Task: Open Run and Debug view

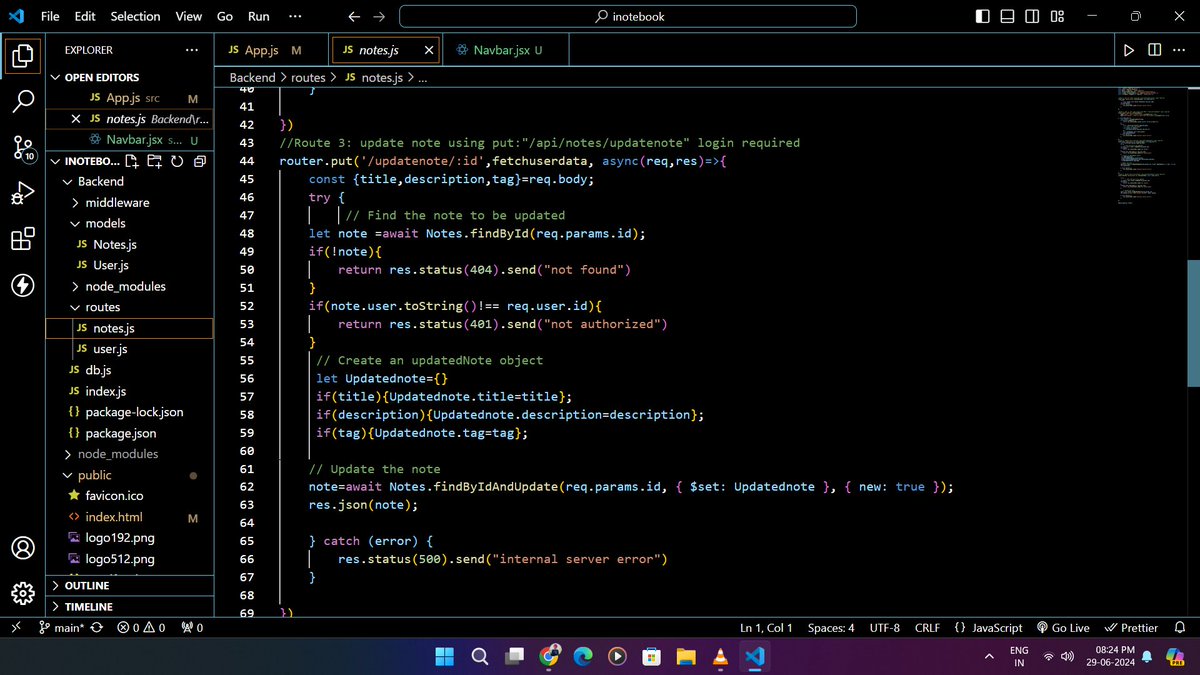Action: coord(22,193)
